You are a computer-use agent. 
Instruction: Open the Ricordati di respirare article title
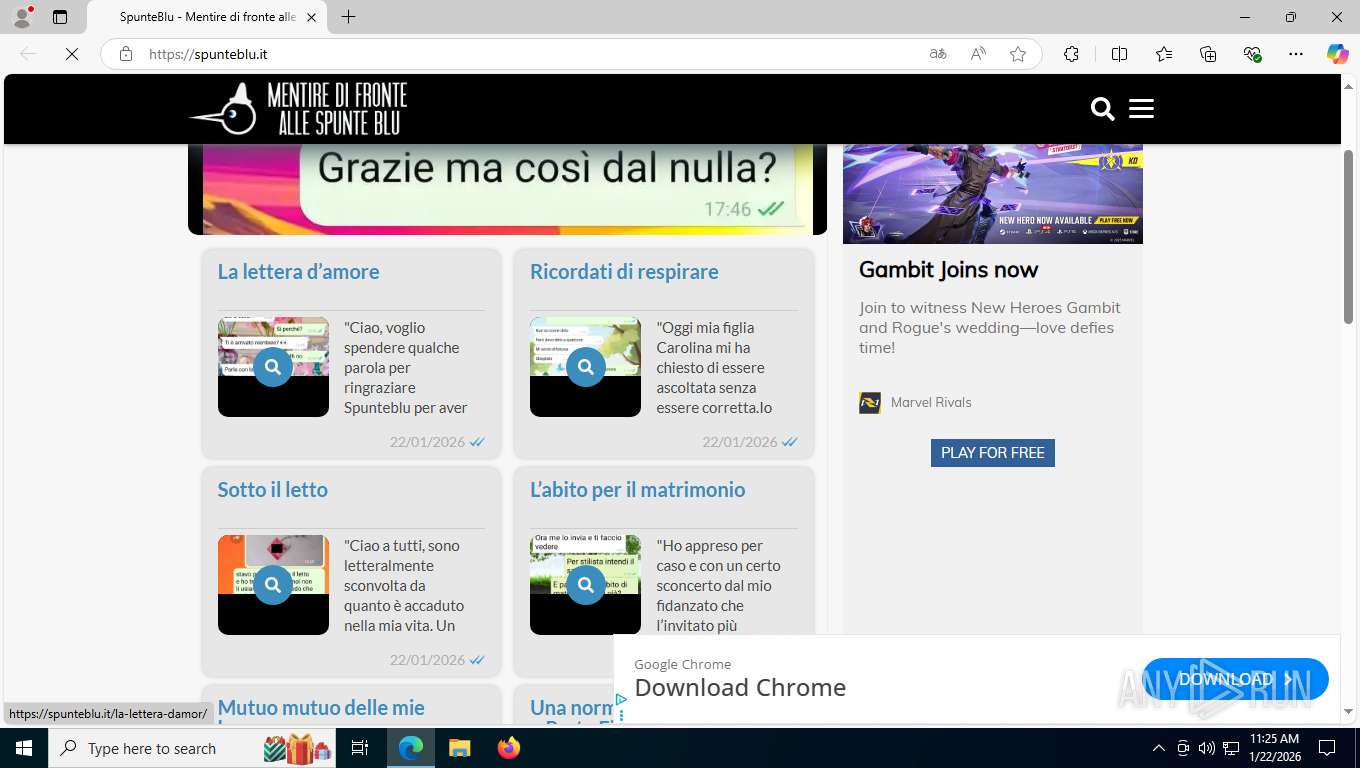coord(624,272)
